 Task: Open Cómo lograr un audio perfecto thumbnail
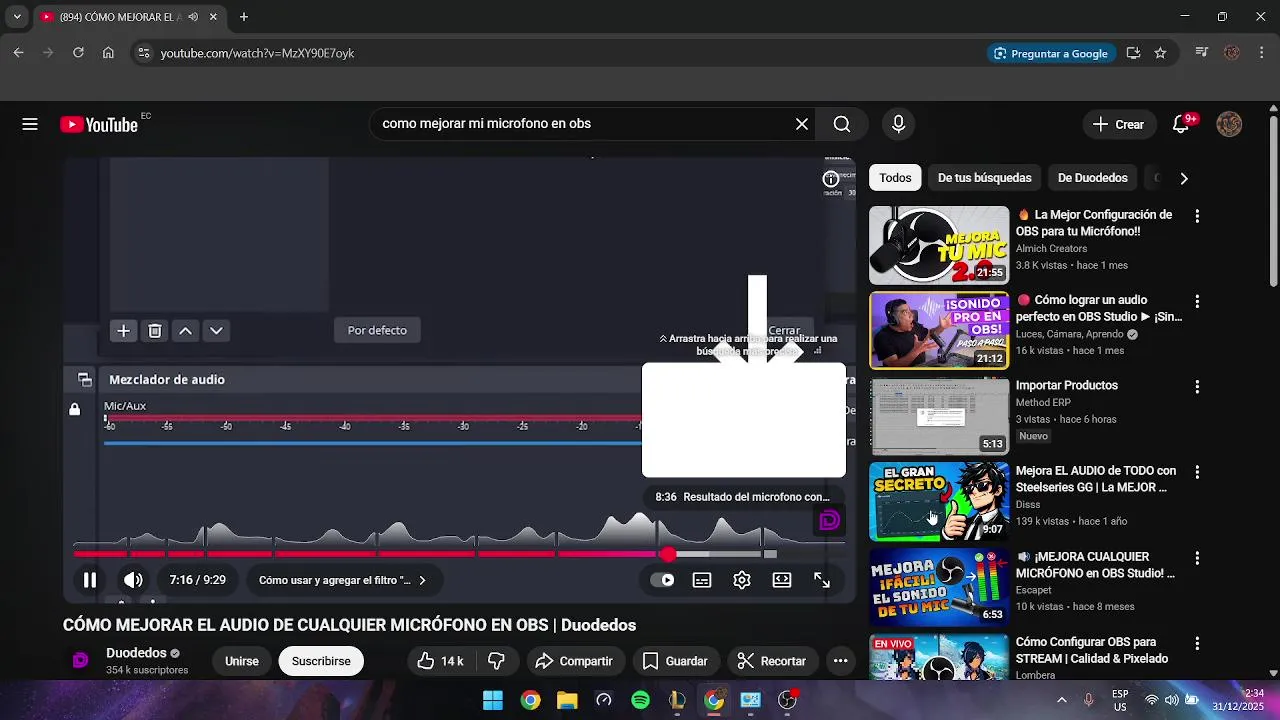click(x=939, y=330)
